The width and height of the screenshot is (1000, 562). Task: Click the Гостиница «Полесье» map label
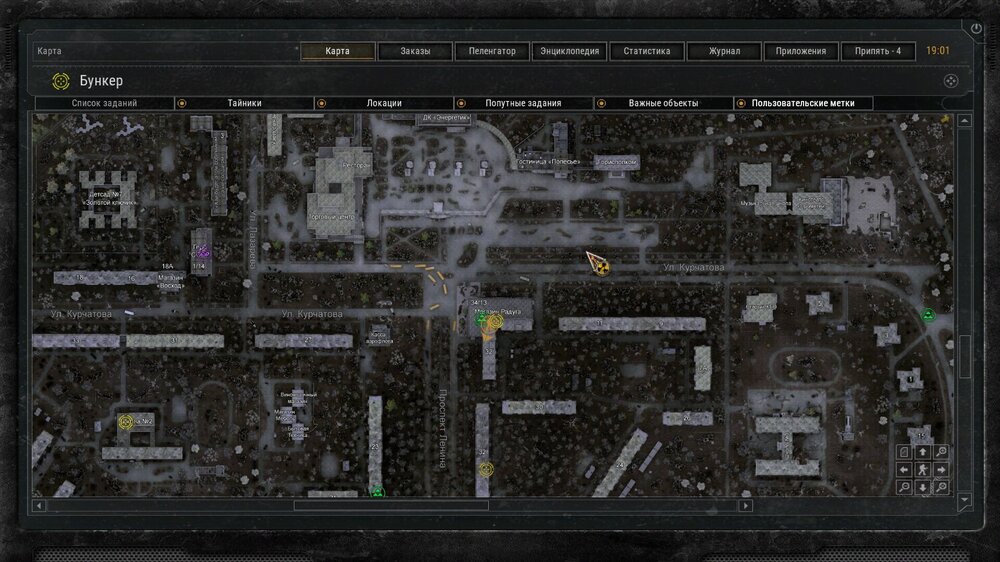[x=548, y=161]
